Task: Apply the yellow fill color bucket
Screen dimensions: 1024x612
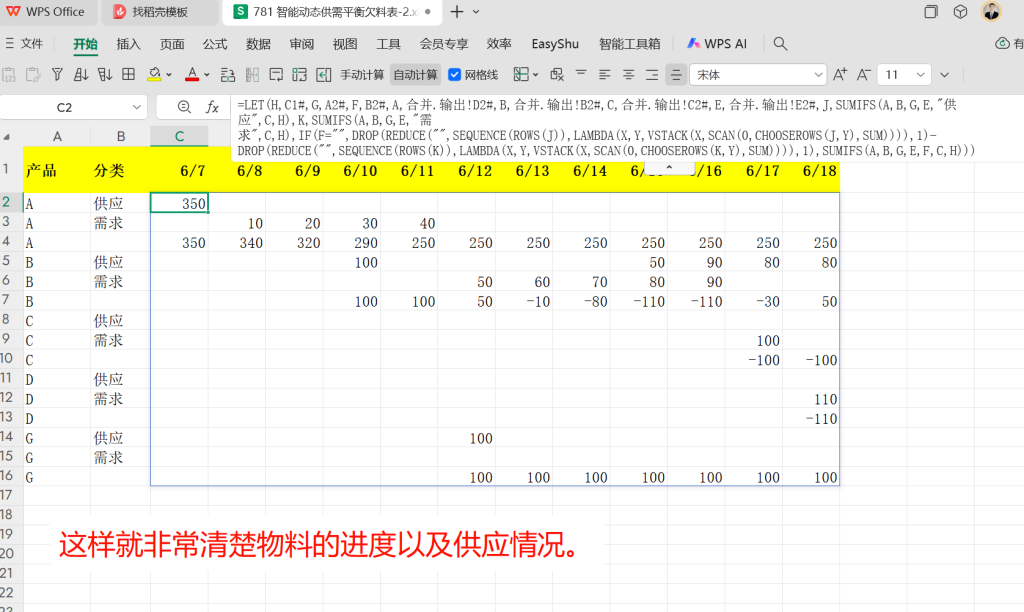Action: [154, 74]
